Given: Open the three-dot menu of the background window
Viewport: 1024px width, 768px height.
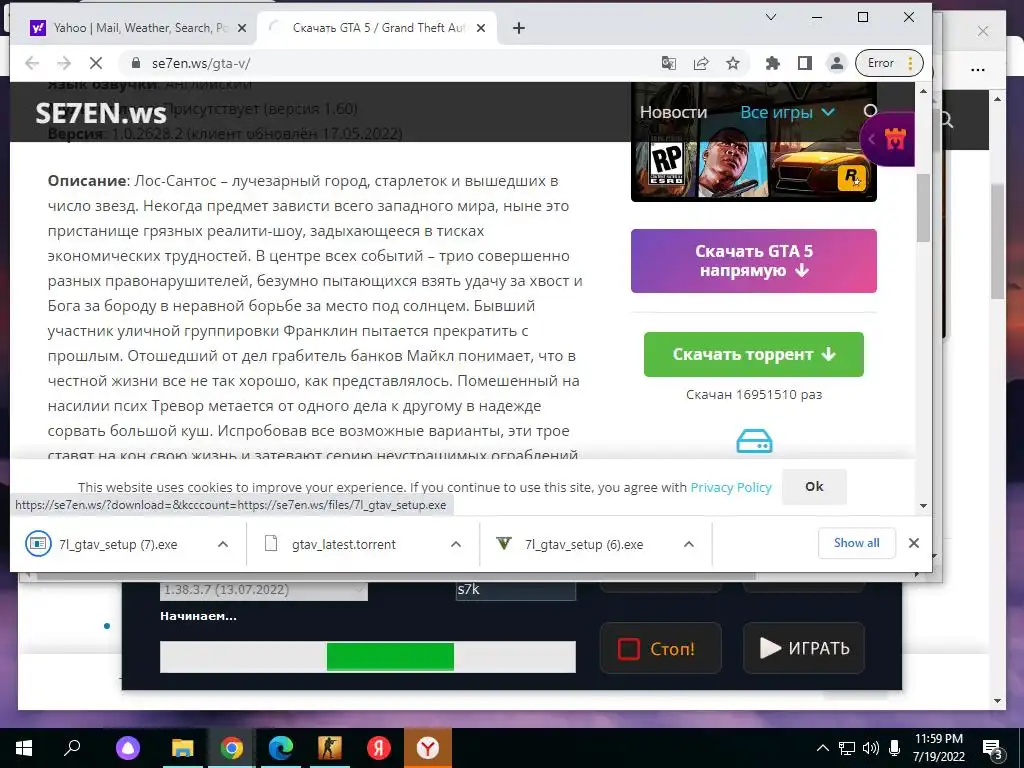Looking at the screenshot, I should 978,70.
